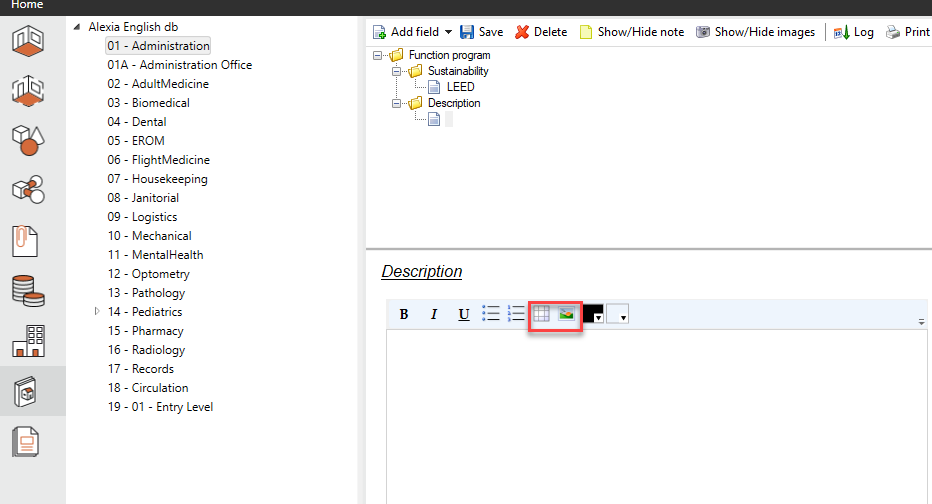Collapse the Sustainability folder node

coord(395,72)
